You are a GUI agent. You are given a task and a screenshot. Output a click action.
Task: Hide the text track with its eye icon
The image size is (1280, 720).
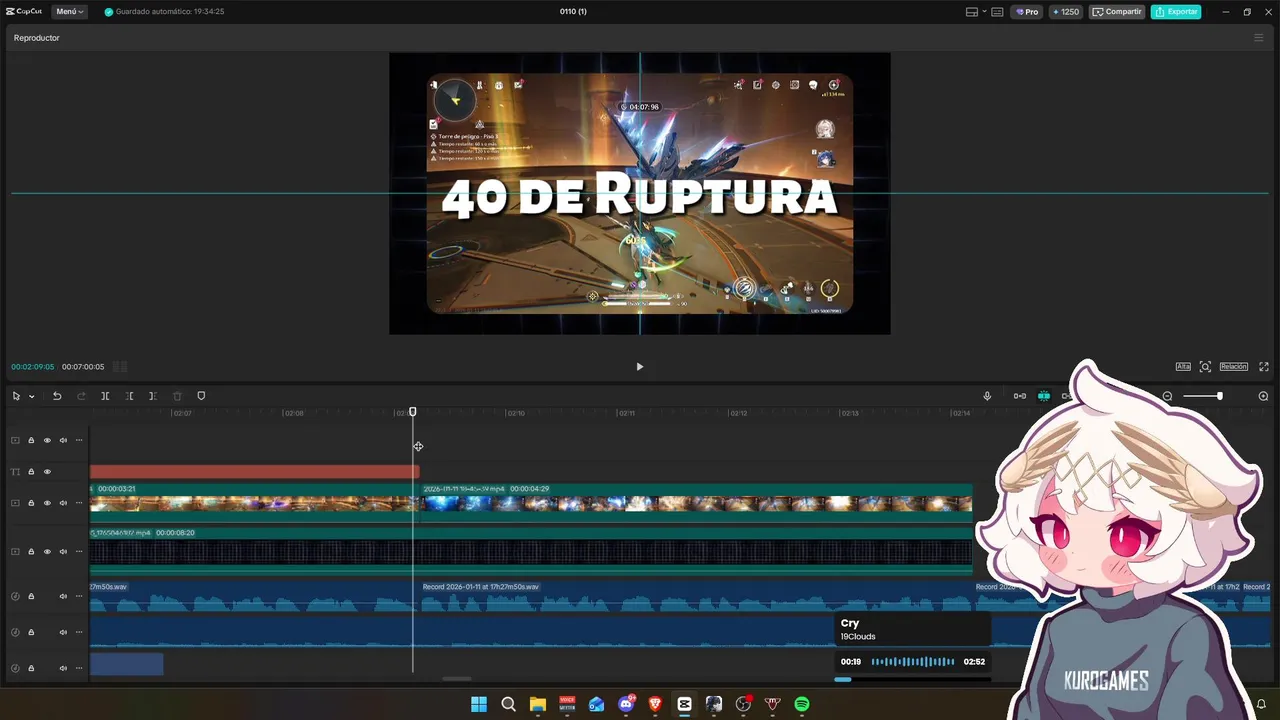[47, 471]
